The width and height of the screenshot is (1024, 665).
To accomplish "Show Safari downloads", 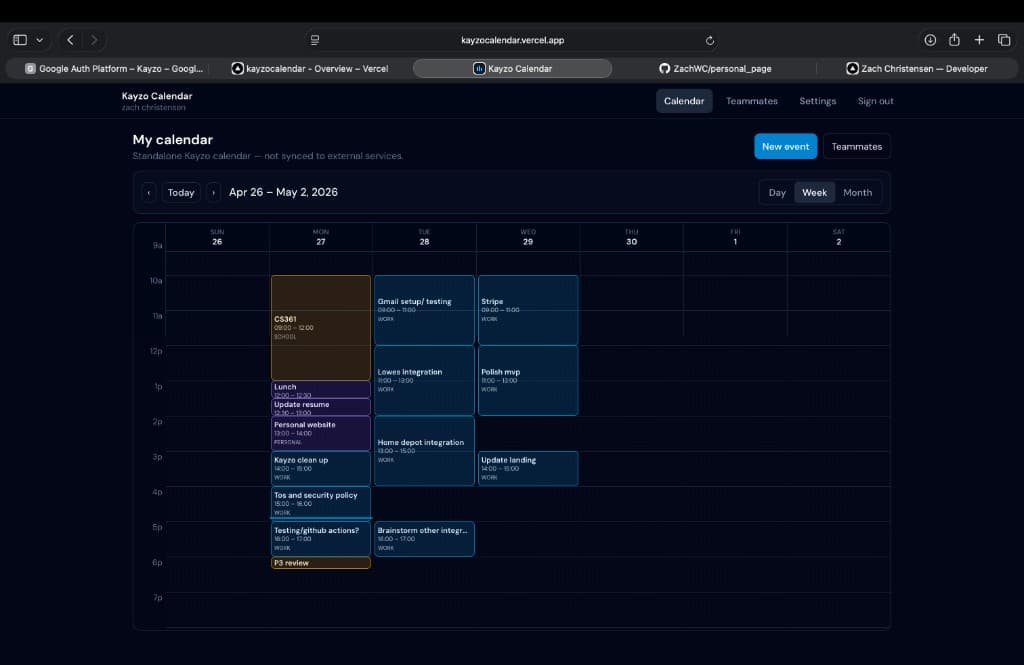I will (x=928, y=39).
